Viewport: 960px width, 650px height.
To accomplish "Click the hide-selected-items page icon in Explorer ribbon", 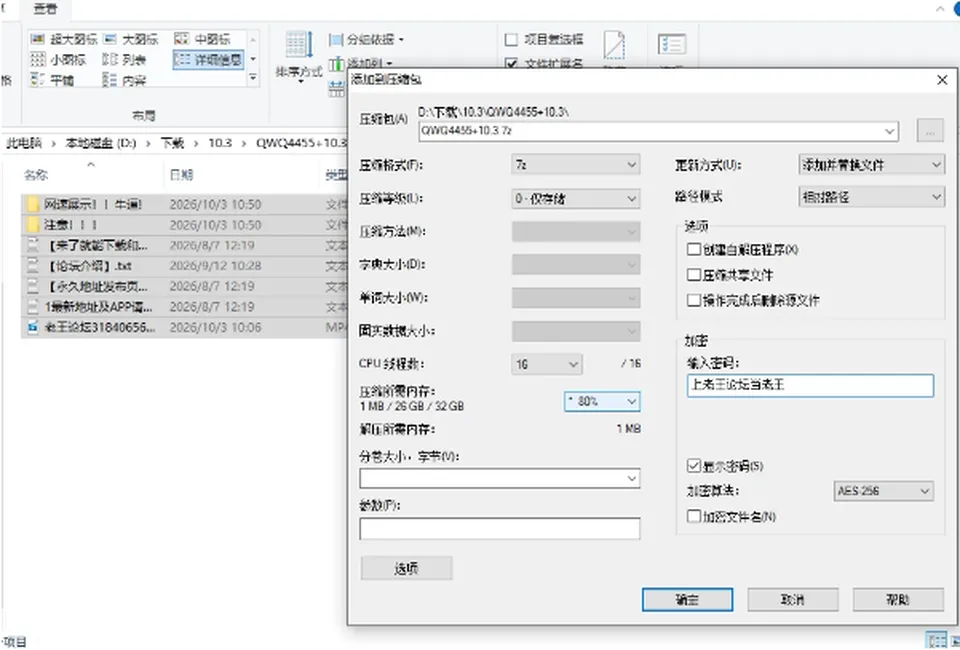I will (614, 46).
